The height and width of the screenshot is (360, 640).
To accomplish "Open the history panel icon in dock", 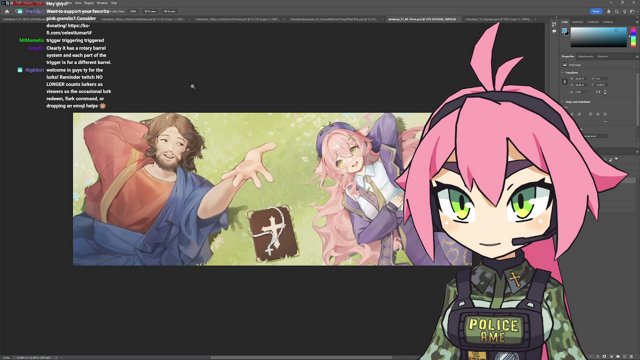I will pyautogui.click(x=554, y=24).
